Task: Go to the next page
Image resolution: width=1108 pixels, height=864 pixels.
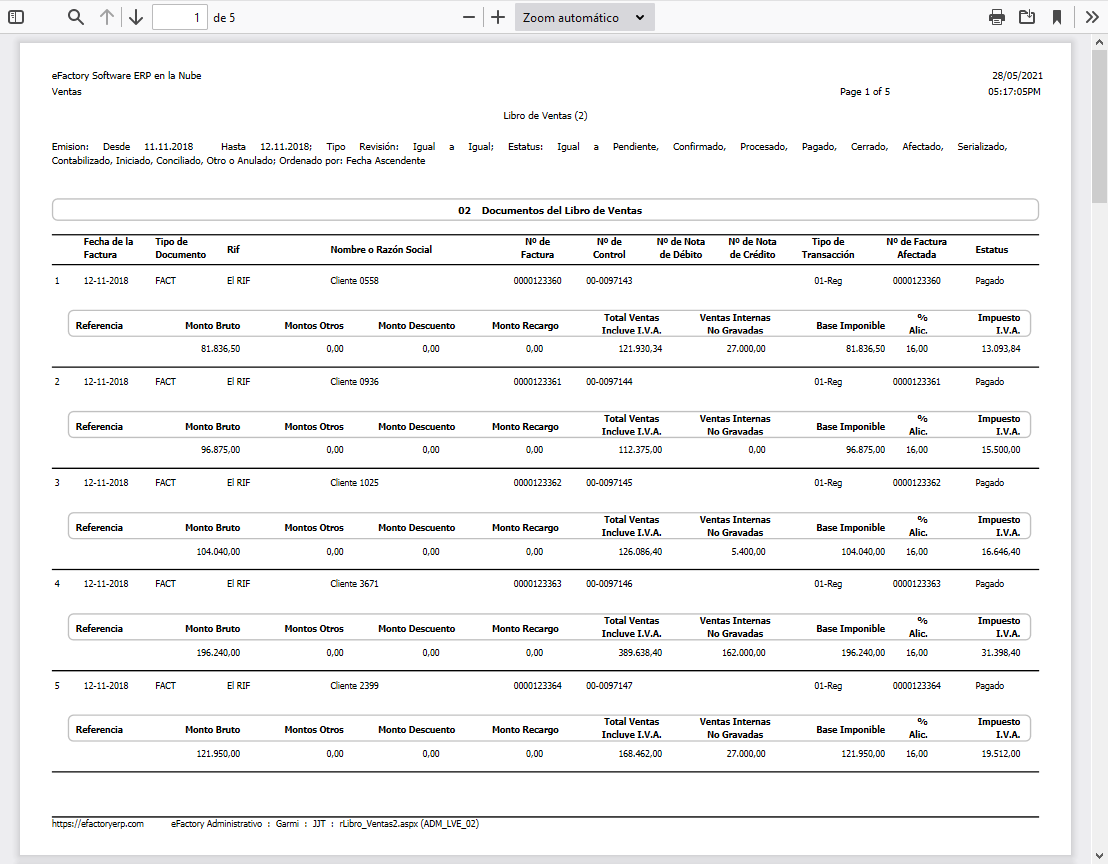Action: coord(136,17)
